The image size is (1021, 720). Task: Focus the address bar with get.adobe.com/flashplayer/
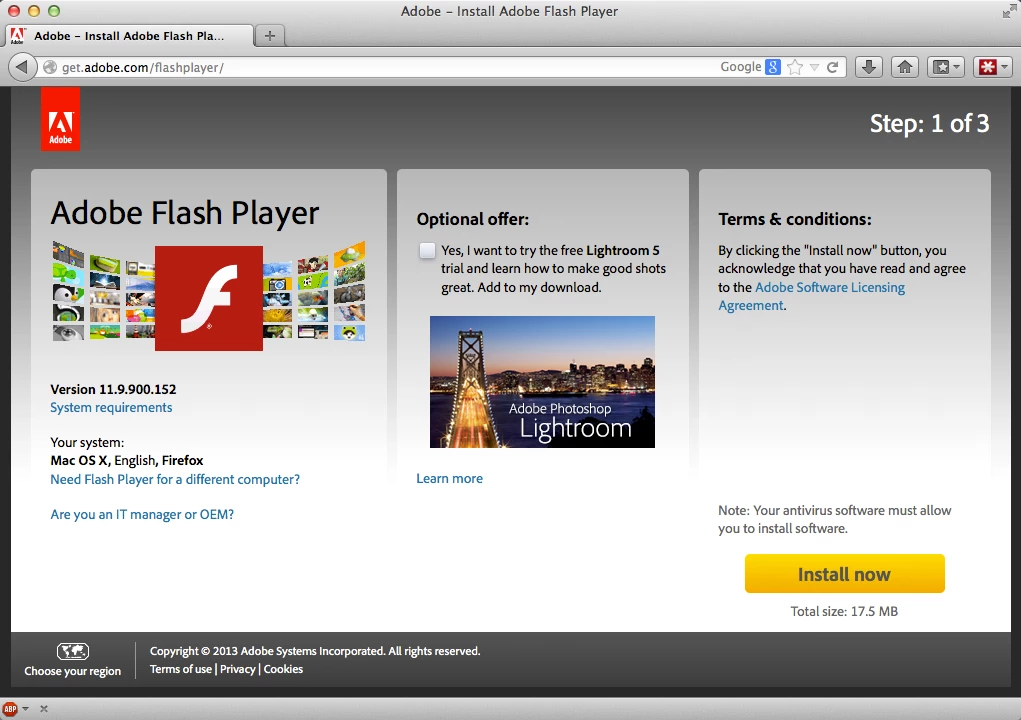(378, 67)
